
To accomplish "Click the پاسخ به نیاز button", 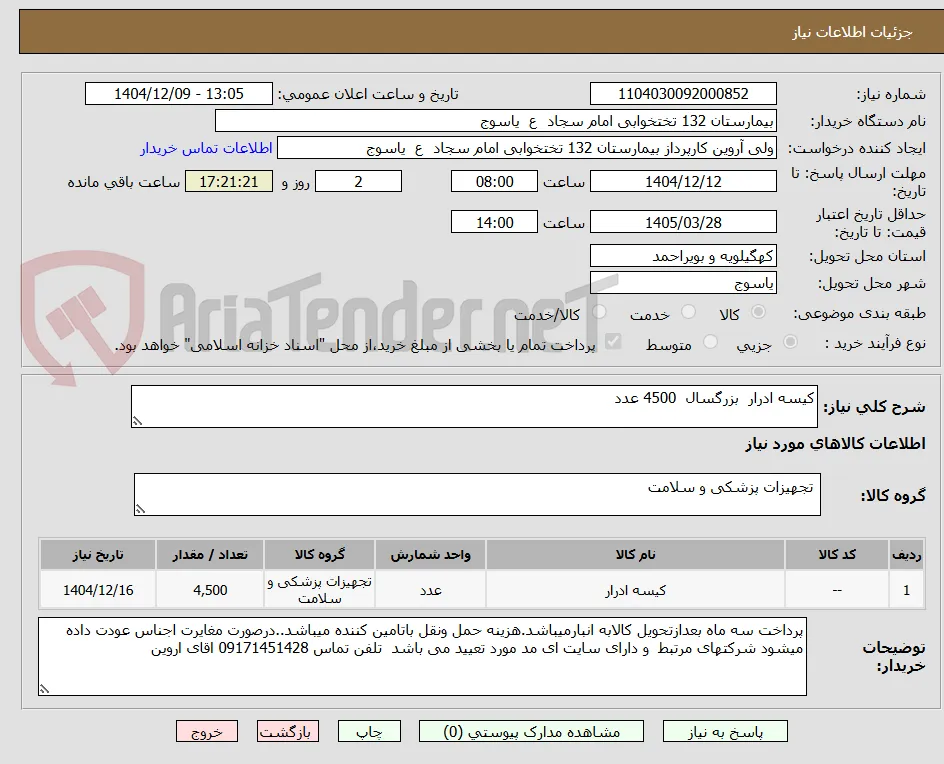I will (x=725, y=731).
